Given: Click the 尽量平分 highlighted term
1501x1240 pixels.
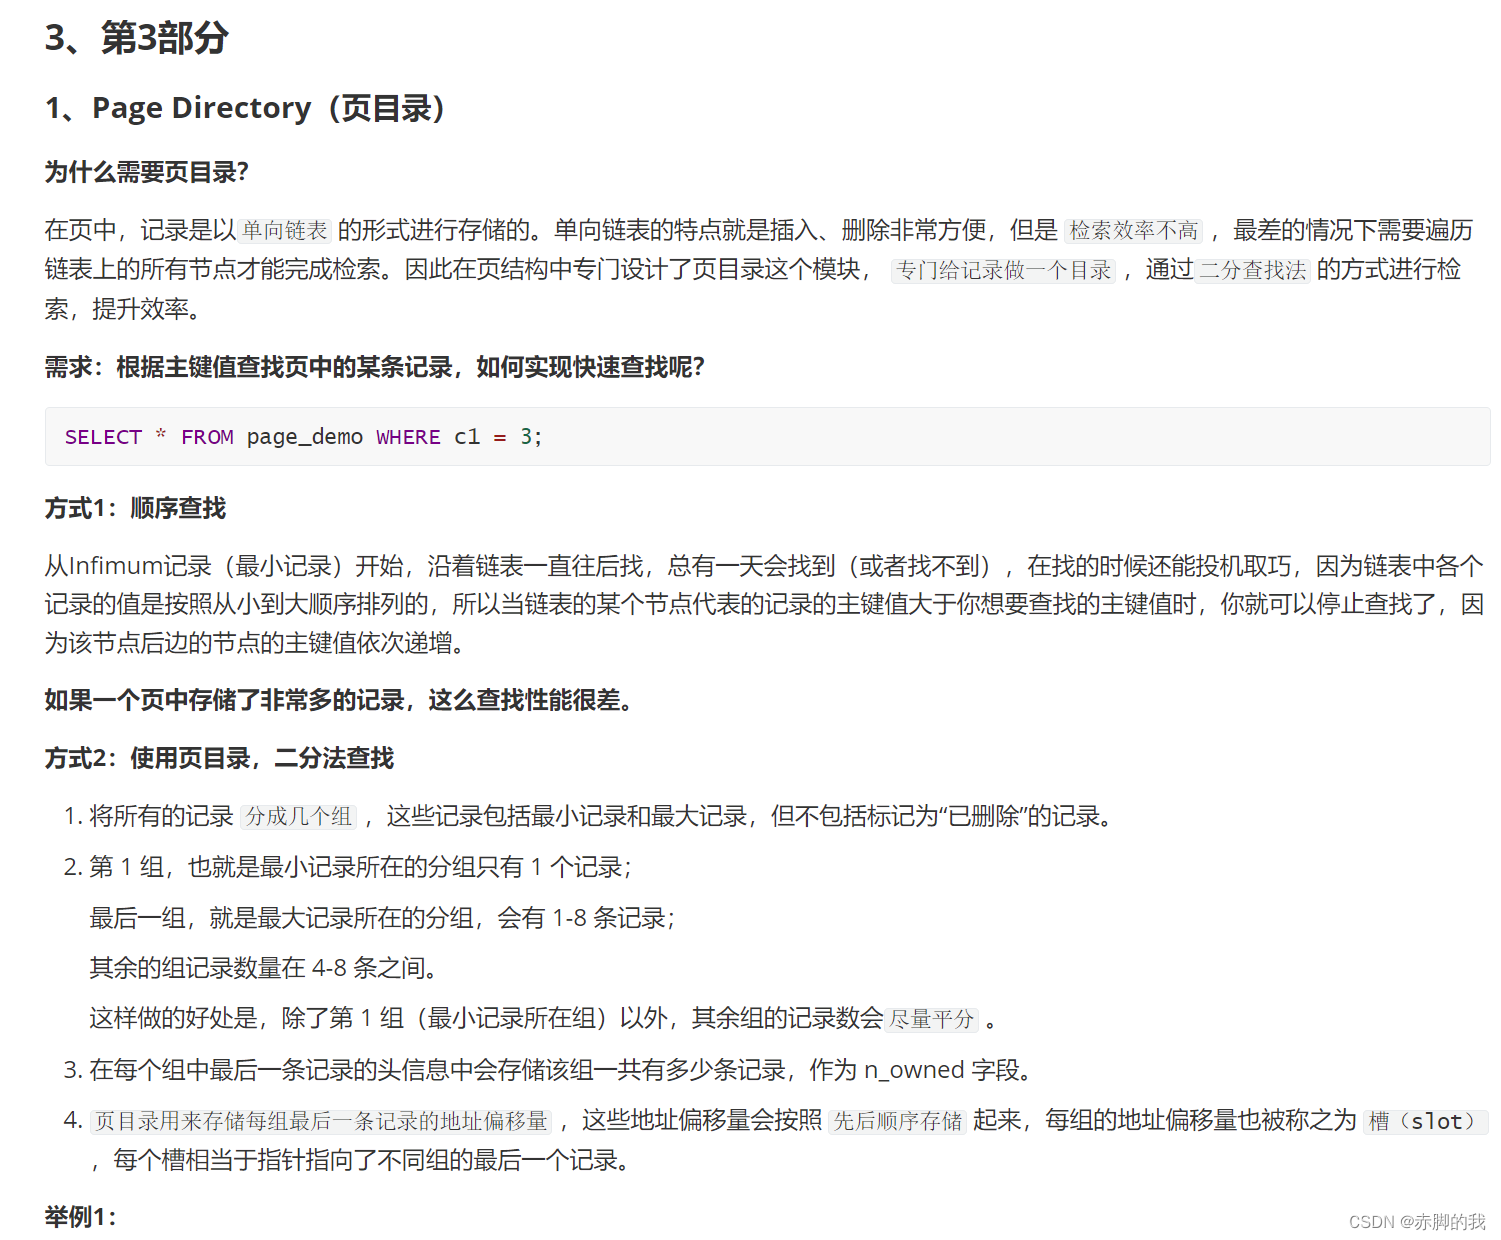Looking at the screenshot, I should coord(931,1019).
